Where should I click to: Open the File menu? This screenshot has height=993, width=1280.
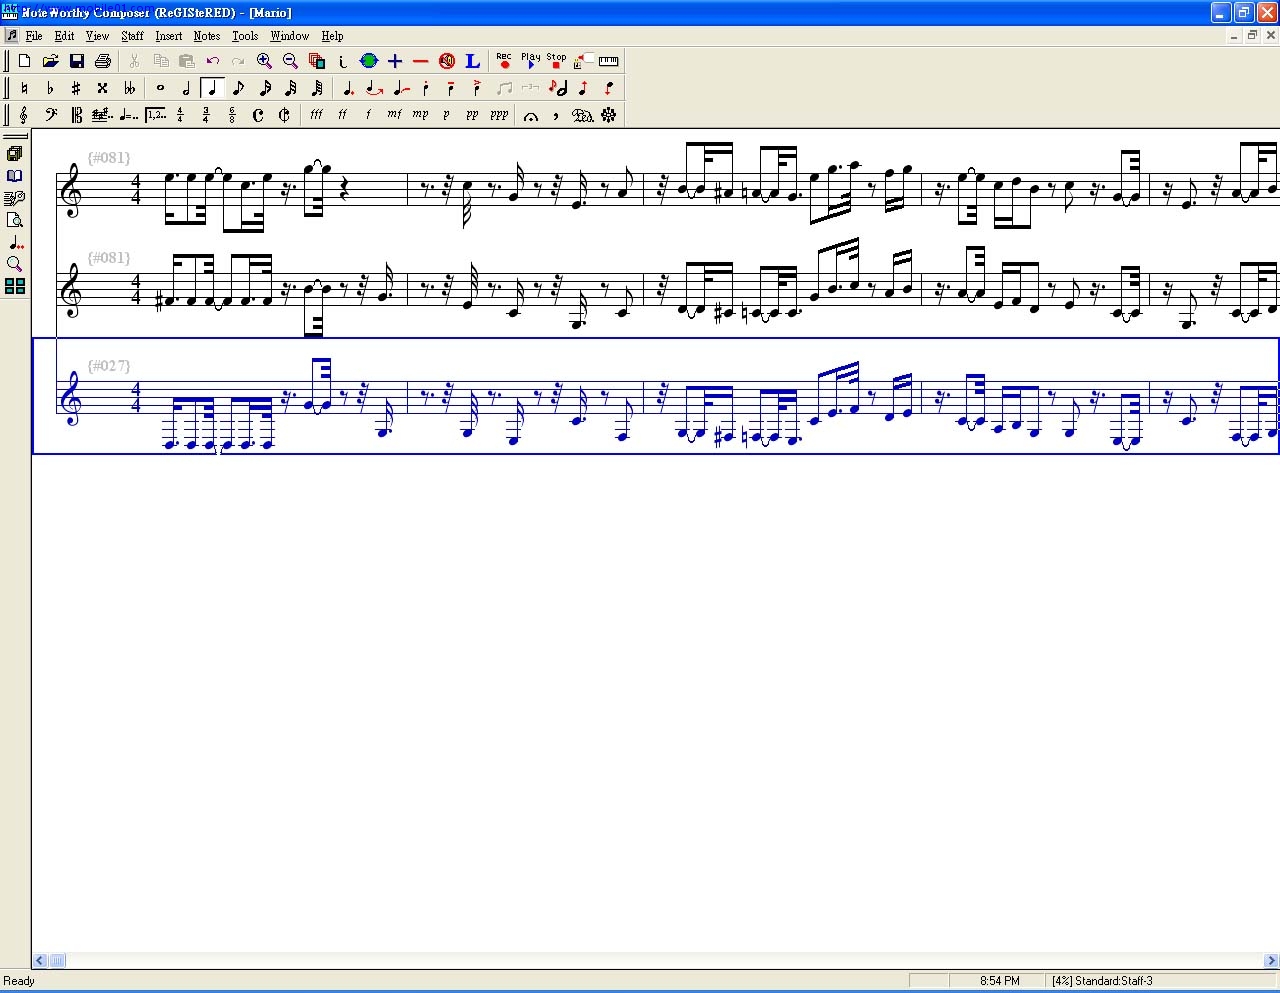[33, 36]
